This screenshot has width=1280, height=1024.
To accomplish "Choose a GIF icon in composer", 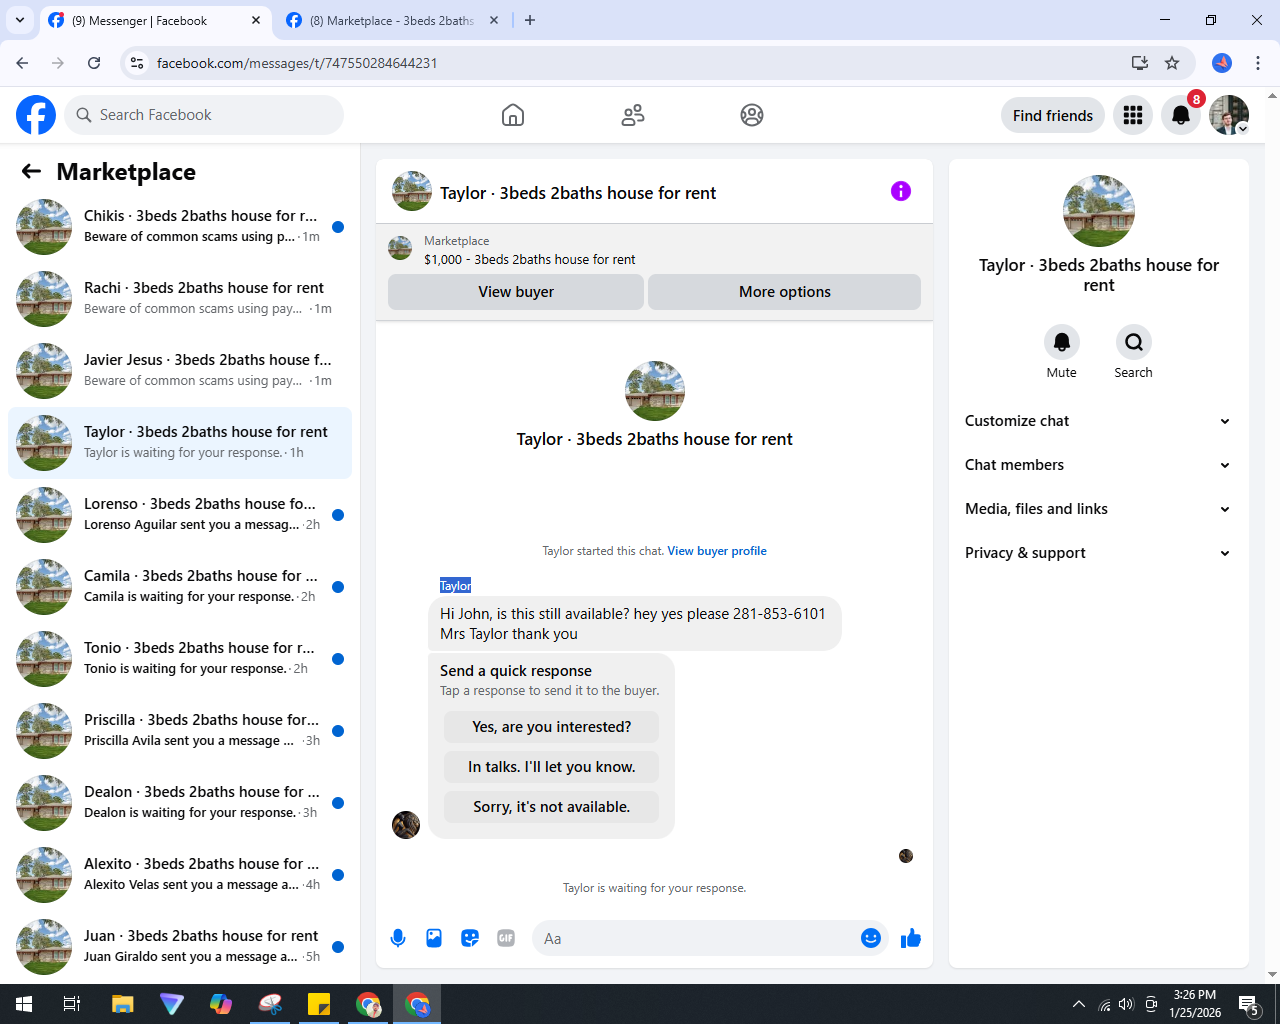I will pos(506,938).
